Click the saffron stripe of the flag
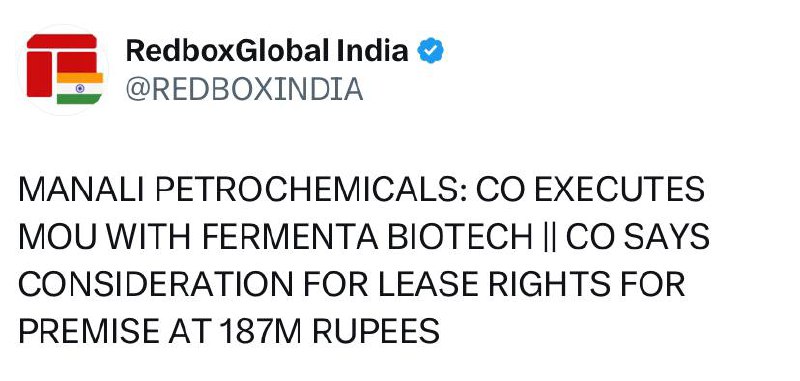The height and width of the screenshot is (381, 800). (x=80, y=78)
